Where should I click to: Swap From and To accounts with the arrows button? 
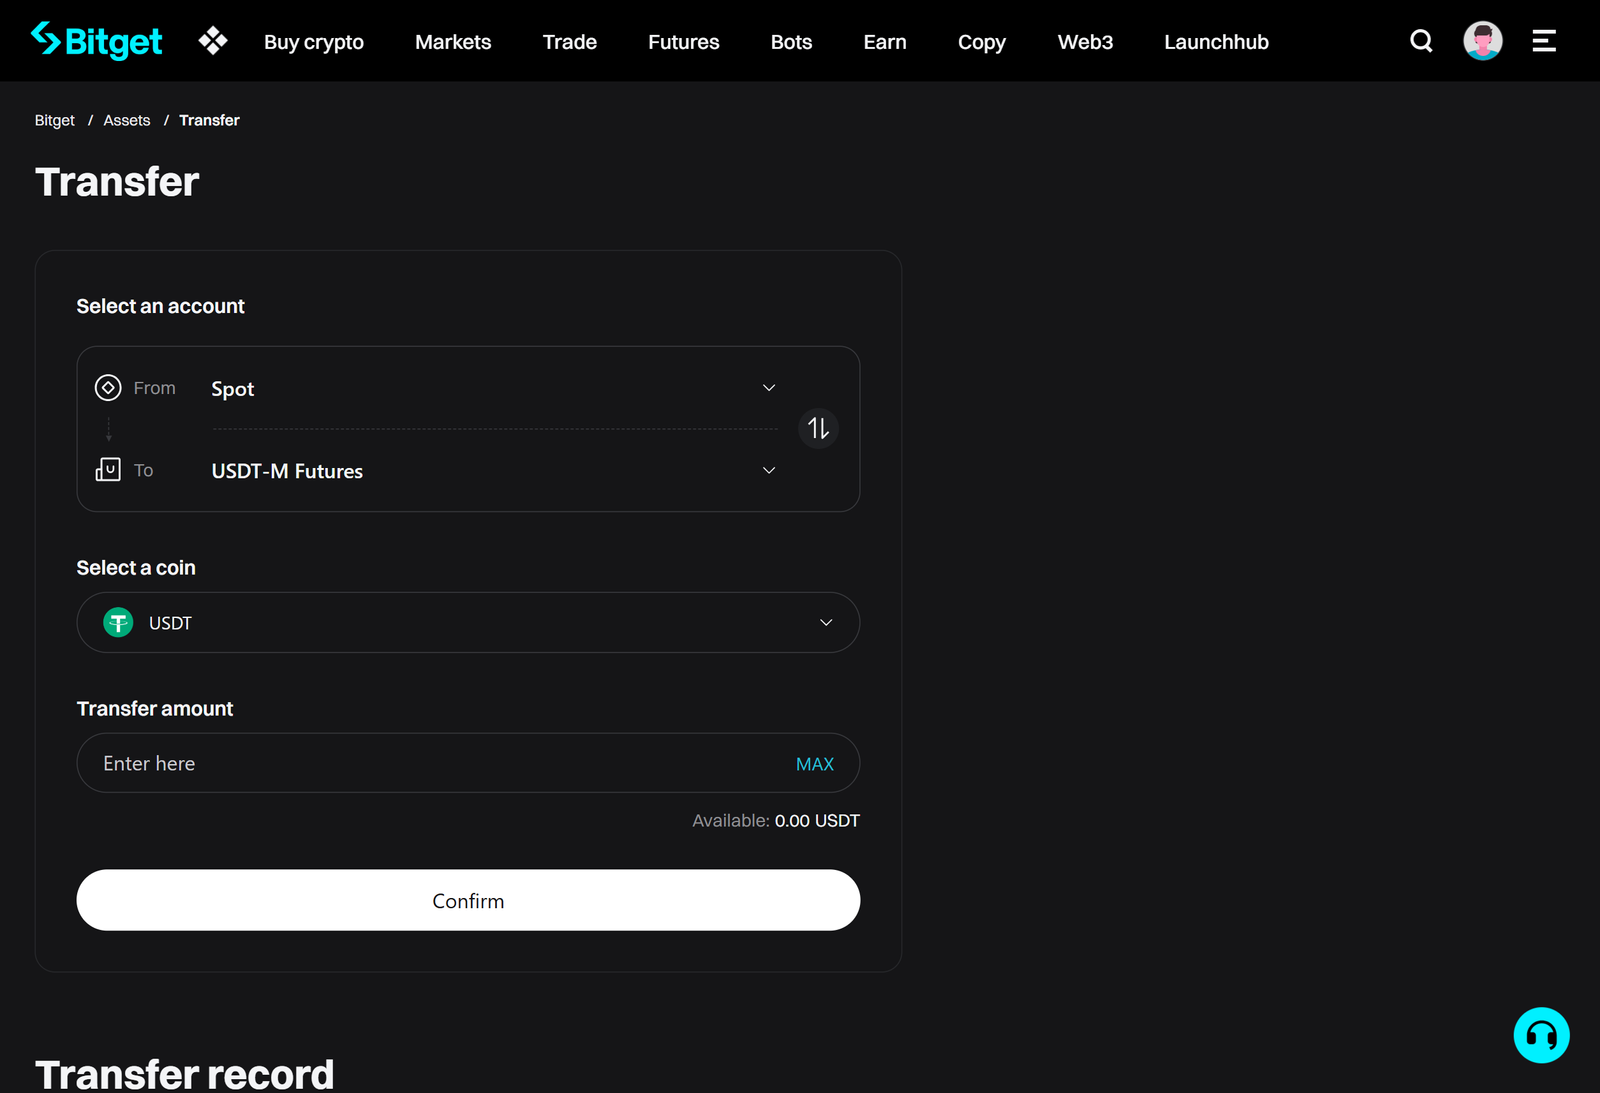coord(817,428)
